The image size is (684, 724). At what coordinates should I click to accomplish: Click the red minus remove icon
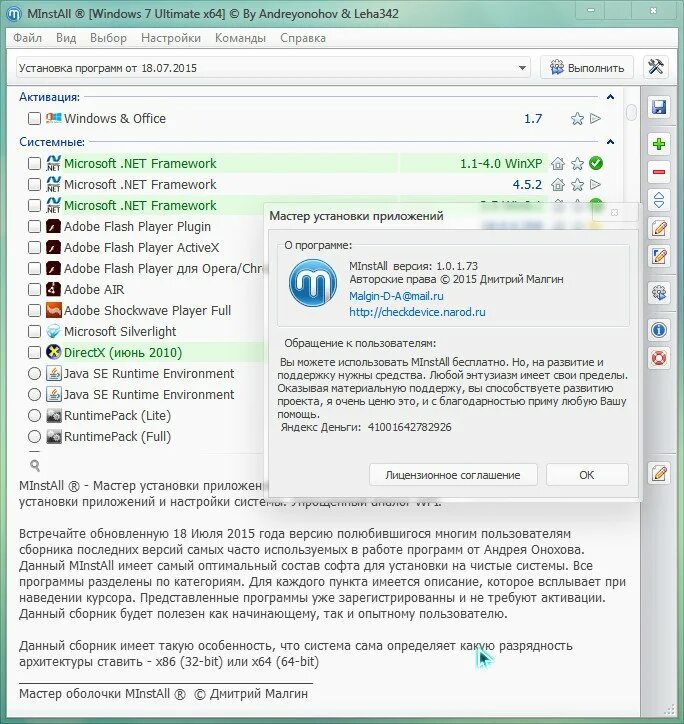click(659, 172)
